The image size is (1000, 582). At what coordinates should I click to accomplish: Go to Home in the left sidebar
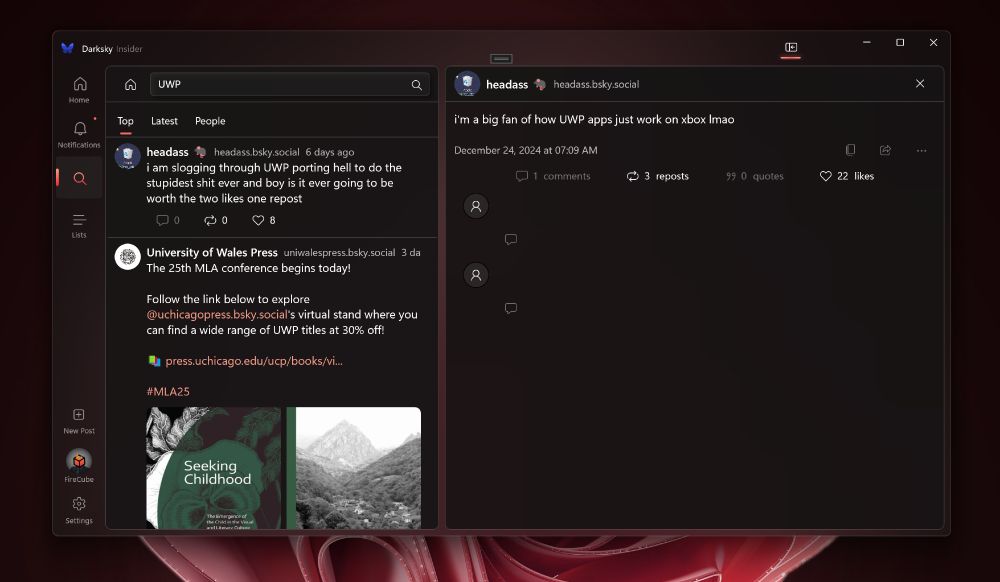[79, 90]
